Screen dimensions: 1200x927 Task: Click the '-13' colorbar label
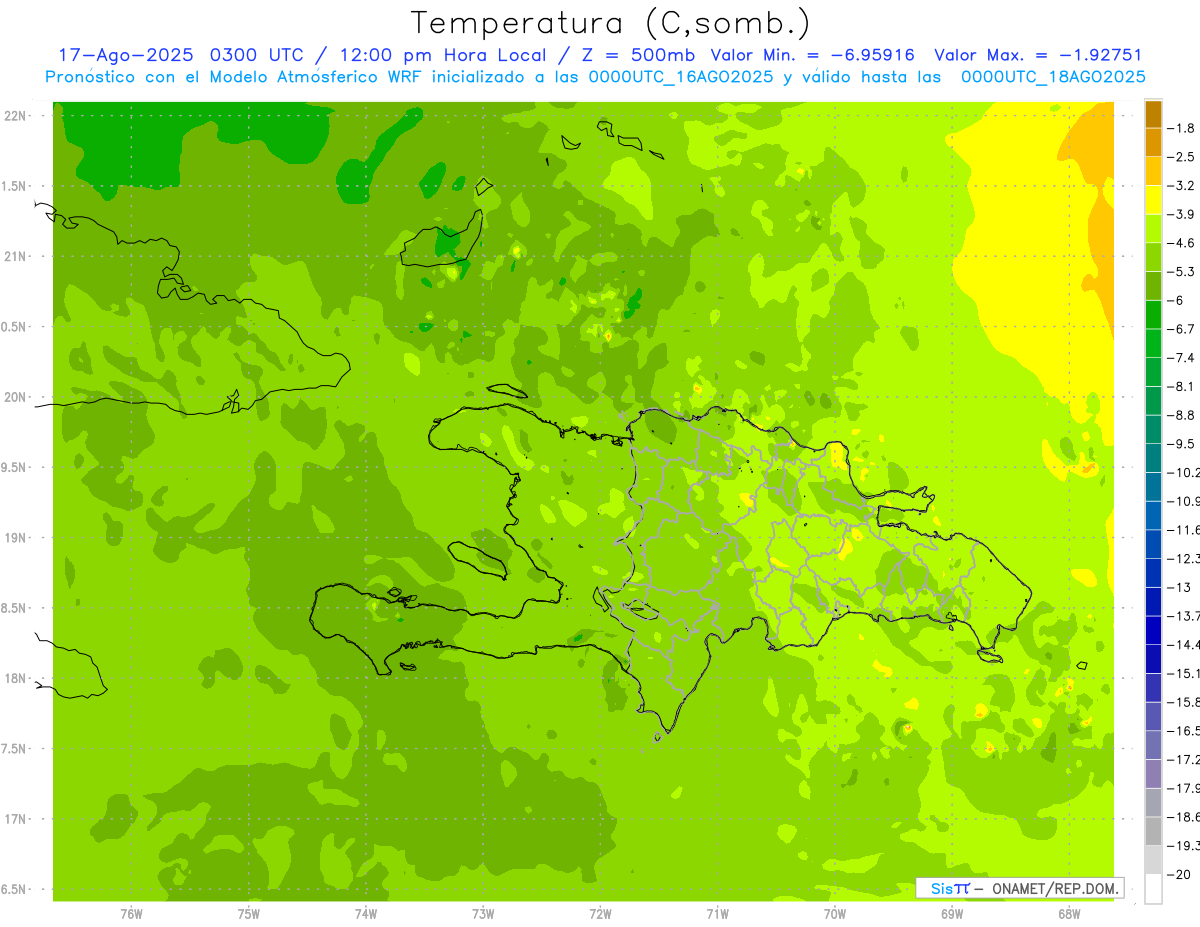[x=1179, y=587]
